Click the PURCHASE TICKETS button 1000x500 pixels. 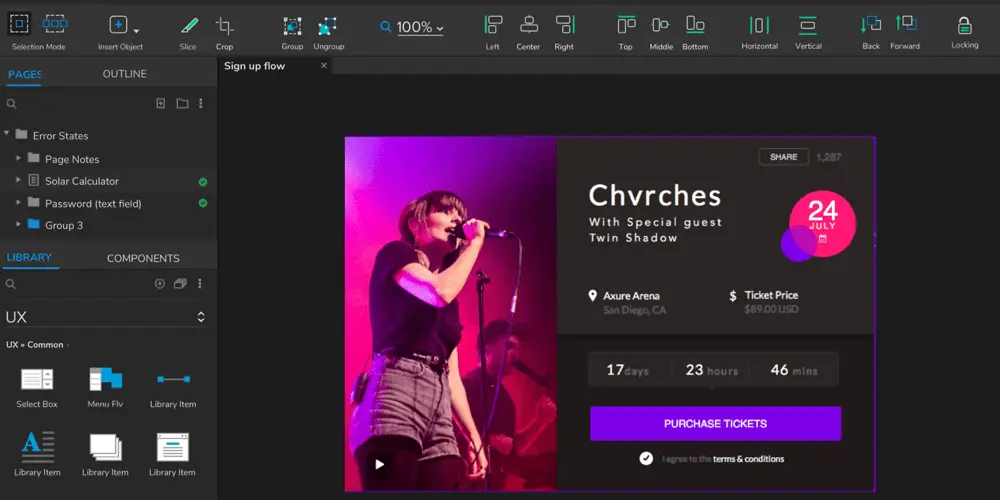tap(716, 423)
